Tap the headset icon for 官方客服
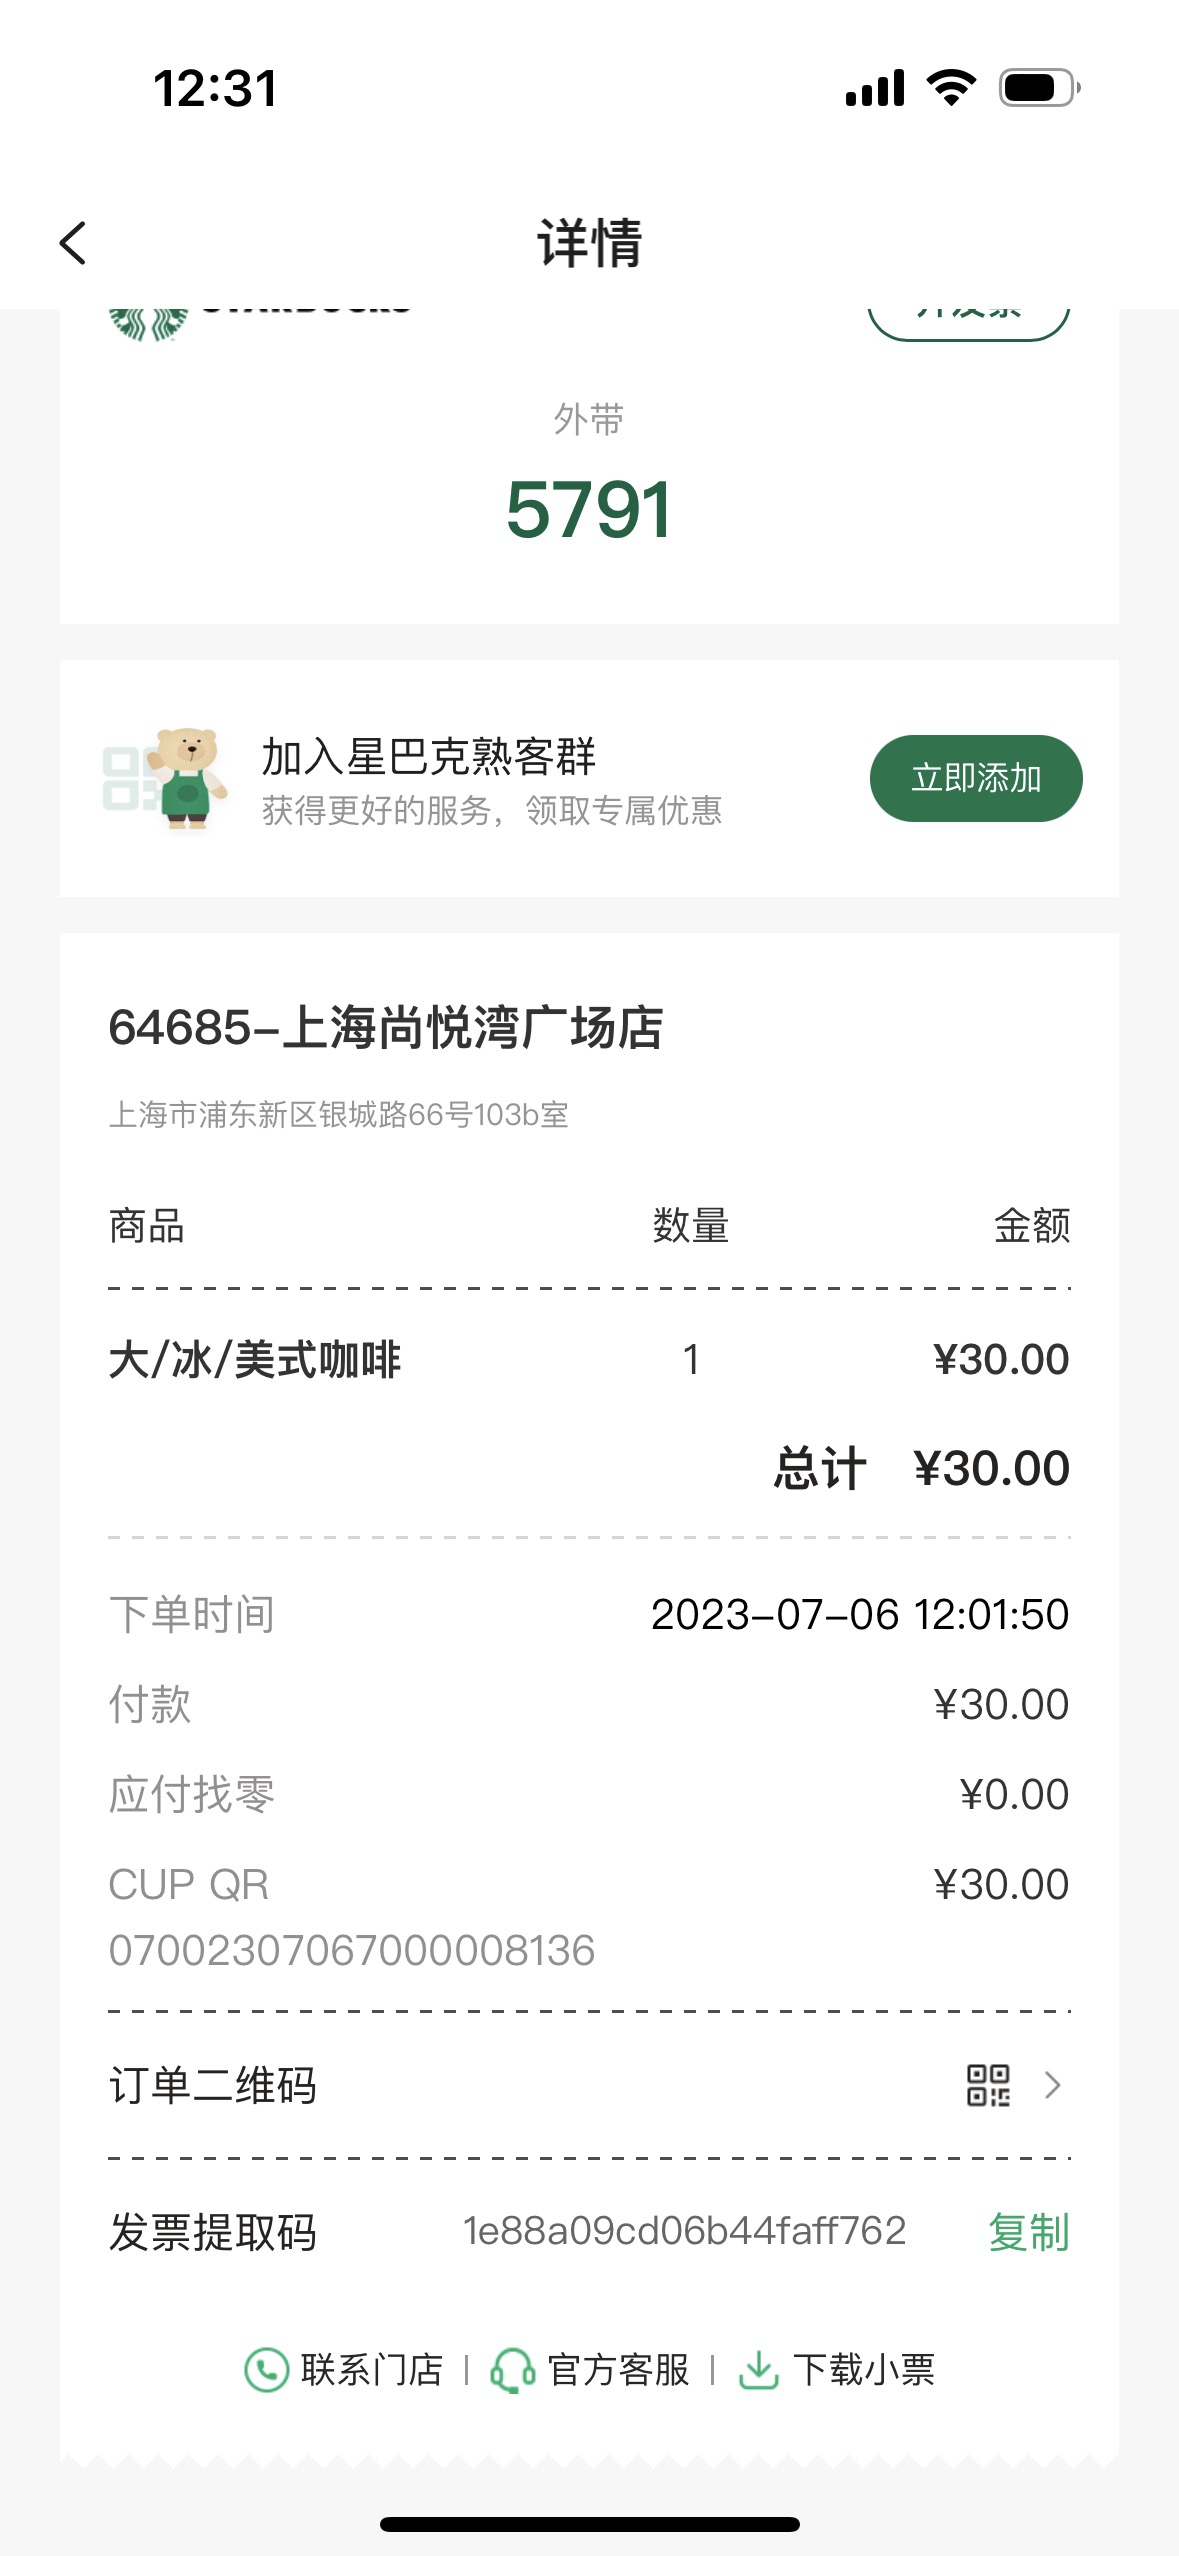Viewport: 1179px width, 2556px height. tap(512, 2370)
